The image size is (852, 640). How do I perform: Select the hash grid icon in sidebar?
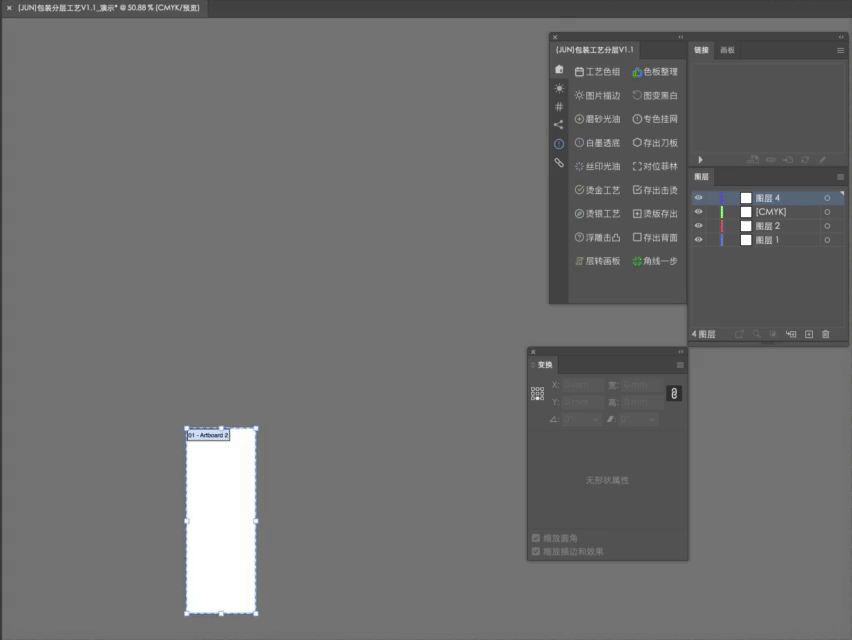(x=559, y=106)
